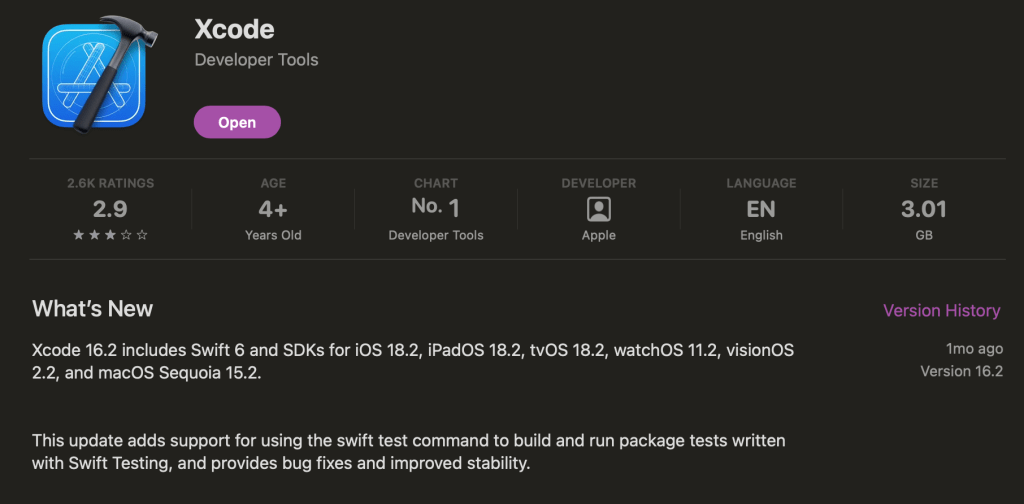Viewport: 1024px width, 504px height.
Task: Click the swift test command paragraph
Action: [x=408, y=452]
